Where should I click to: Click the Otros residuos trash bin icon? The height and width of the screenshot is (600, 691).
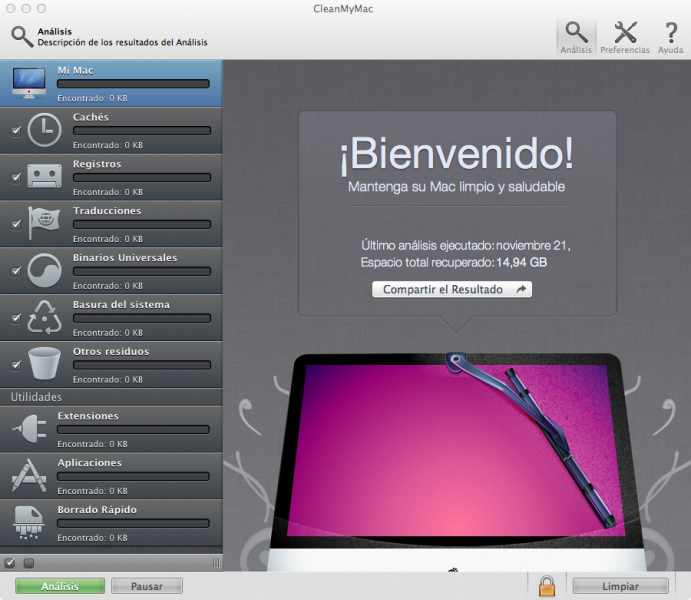click(x=45, y=364)
